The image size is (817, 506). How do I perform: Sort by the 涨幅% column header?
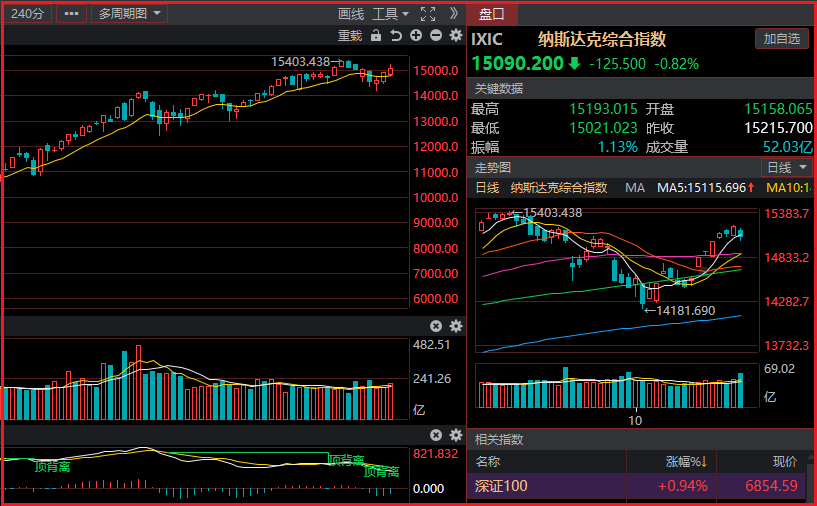coord(686,462)
